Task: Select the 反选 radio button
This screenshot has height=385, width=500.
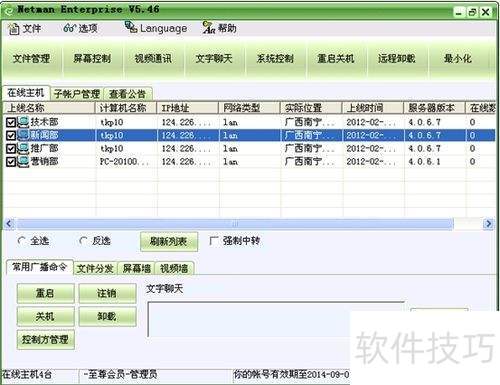Action: coord(83,241)
